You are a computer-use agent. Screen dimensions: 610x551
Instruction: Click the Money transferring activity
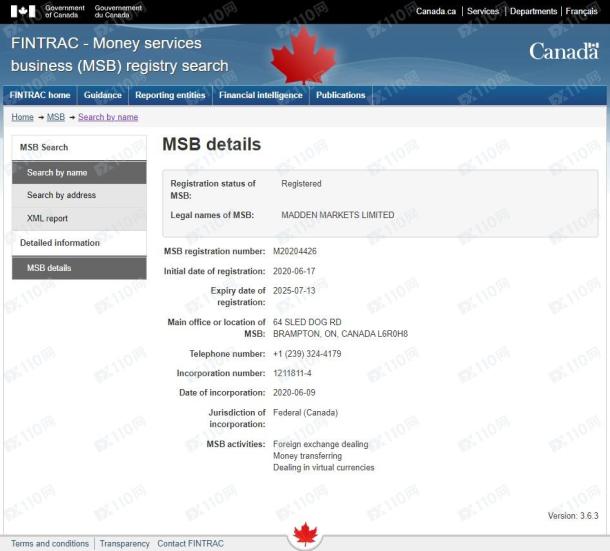[x=307, y=456]
